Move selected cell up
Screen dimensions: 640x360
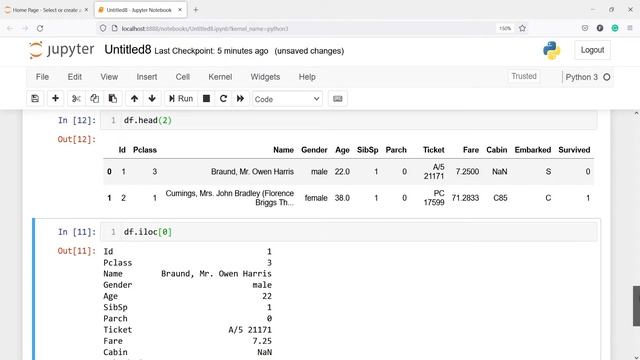[134, 99]
